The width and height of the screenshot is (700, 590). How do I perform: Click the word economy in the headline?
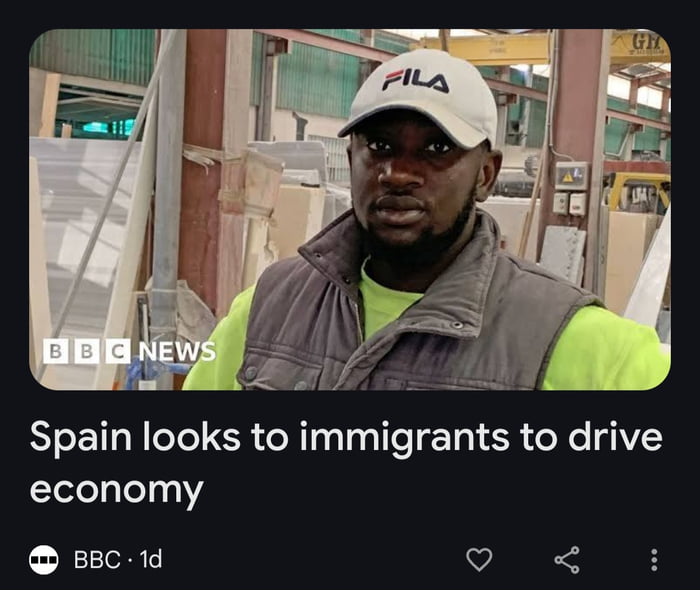[x=117, y=490]
